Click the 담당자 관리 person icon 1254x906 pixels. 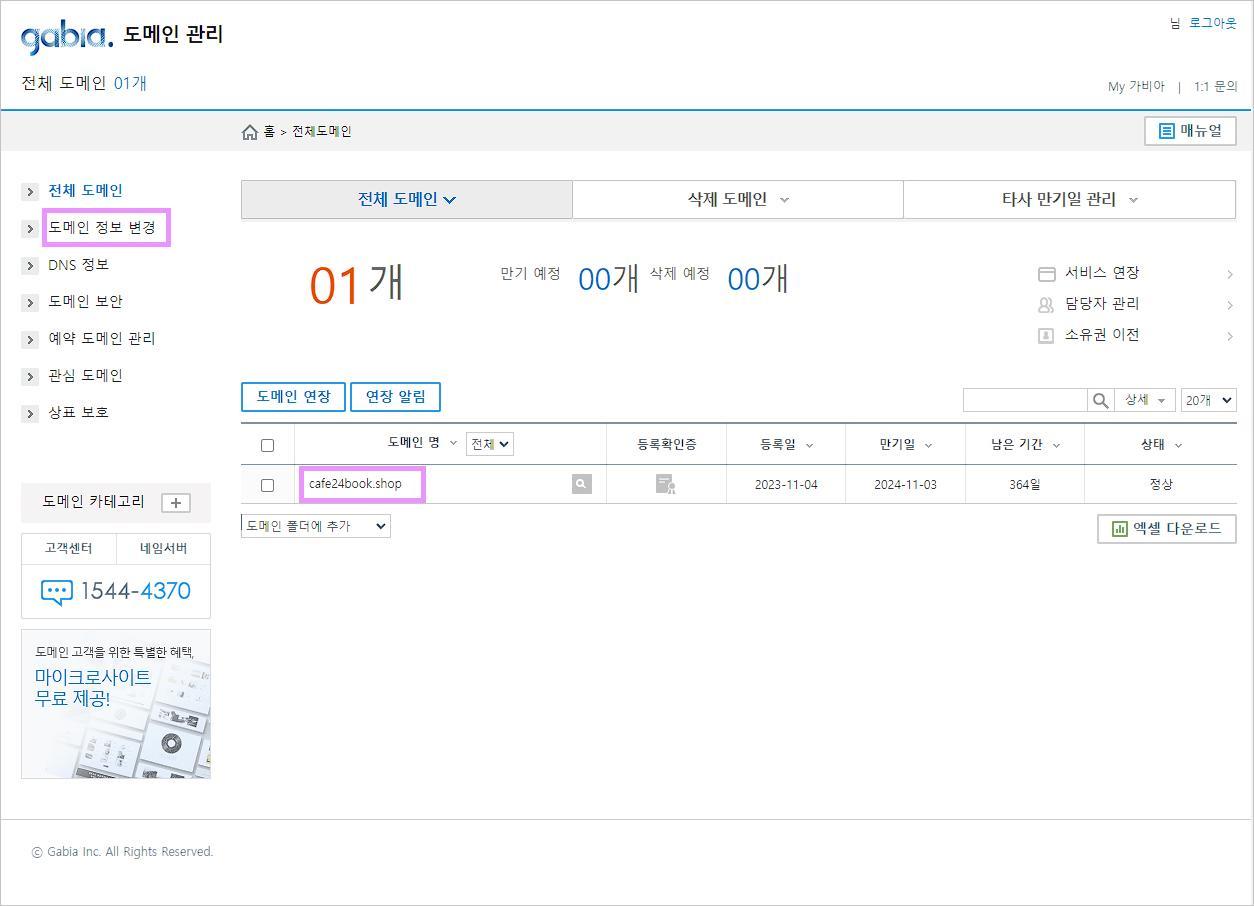[x=1046, y=304]
